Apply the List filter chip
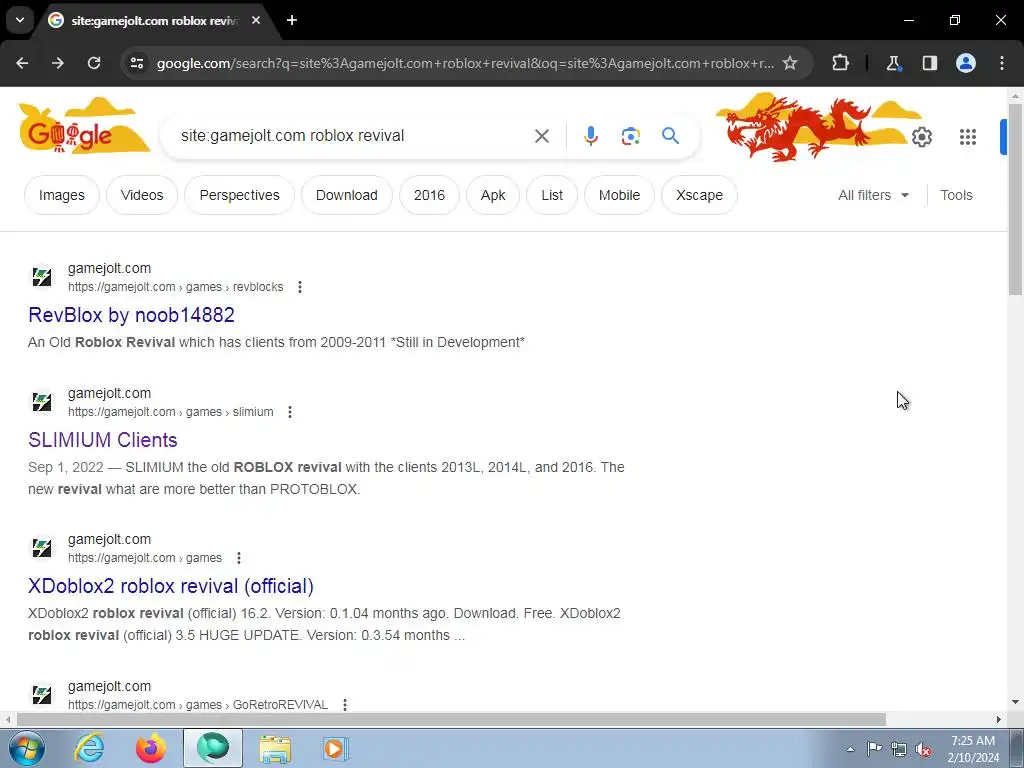 click(552, 195)
